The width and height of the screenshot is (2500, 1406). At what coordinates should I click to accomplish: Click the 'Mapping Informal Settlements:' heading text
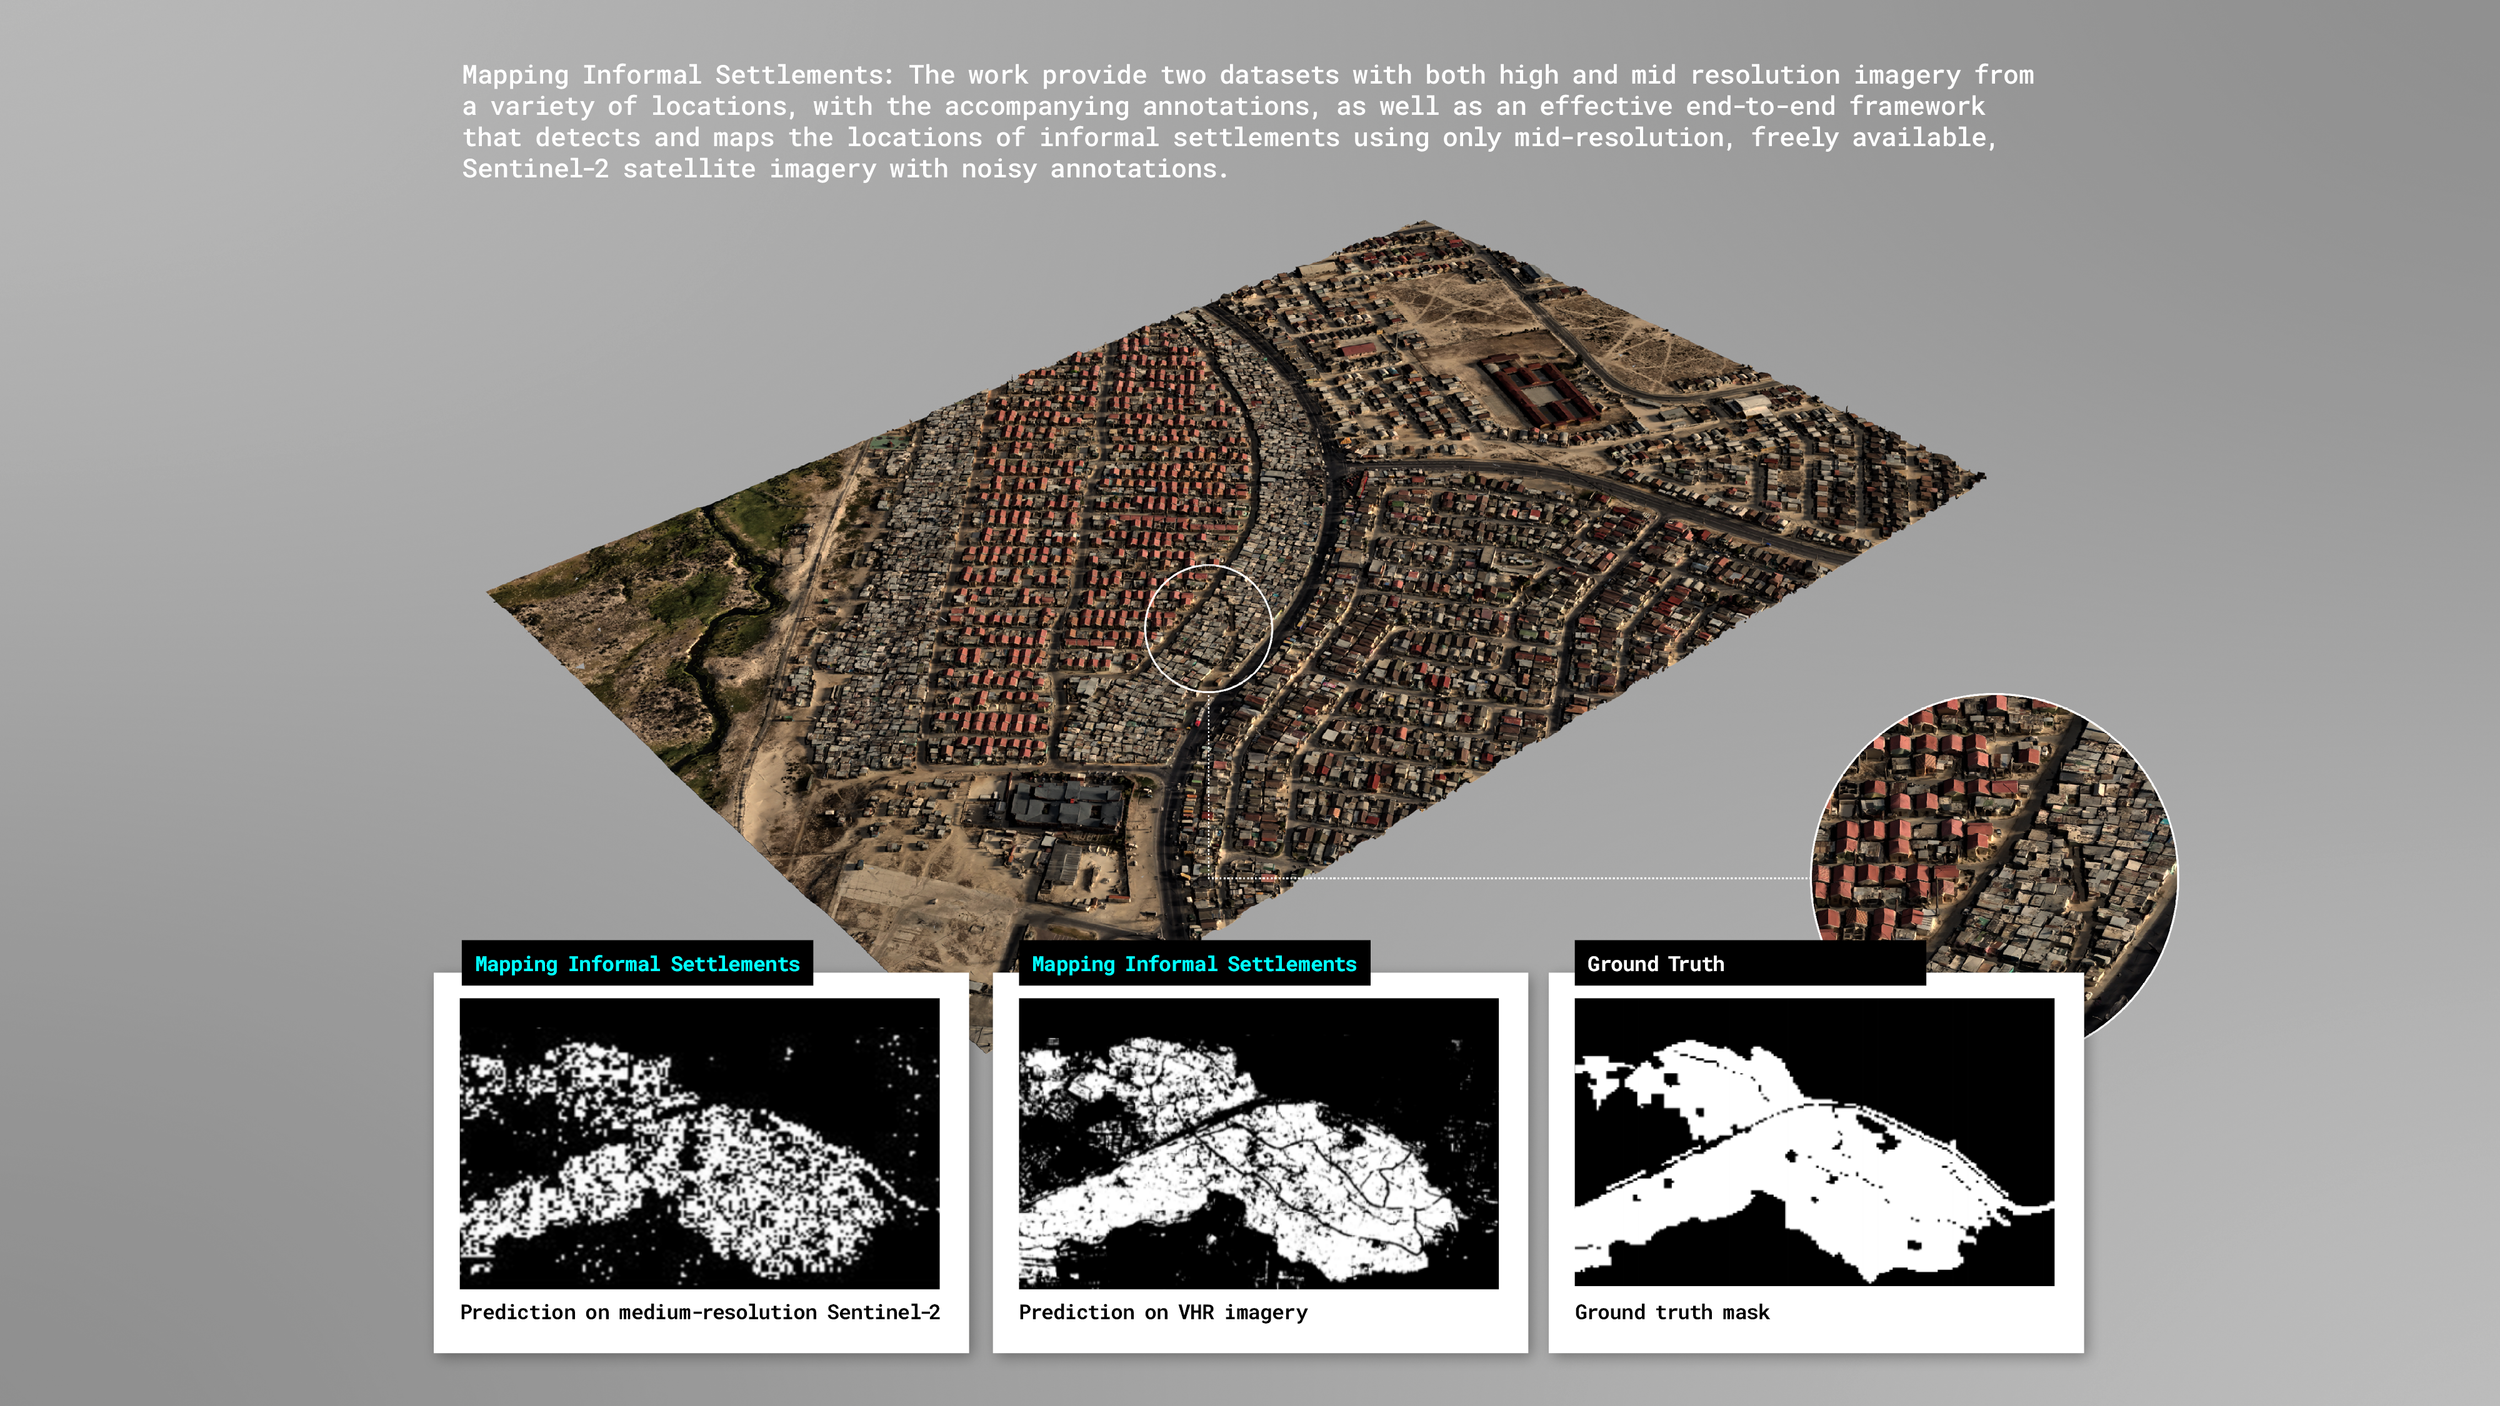tap(677, 75)
